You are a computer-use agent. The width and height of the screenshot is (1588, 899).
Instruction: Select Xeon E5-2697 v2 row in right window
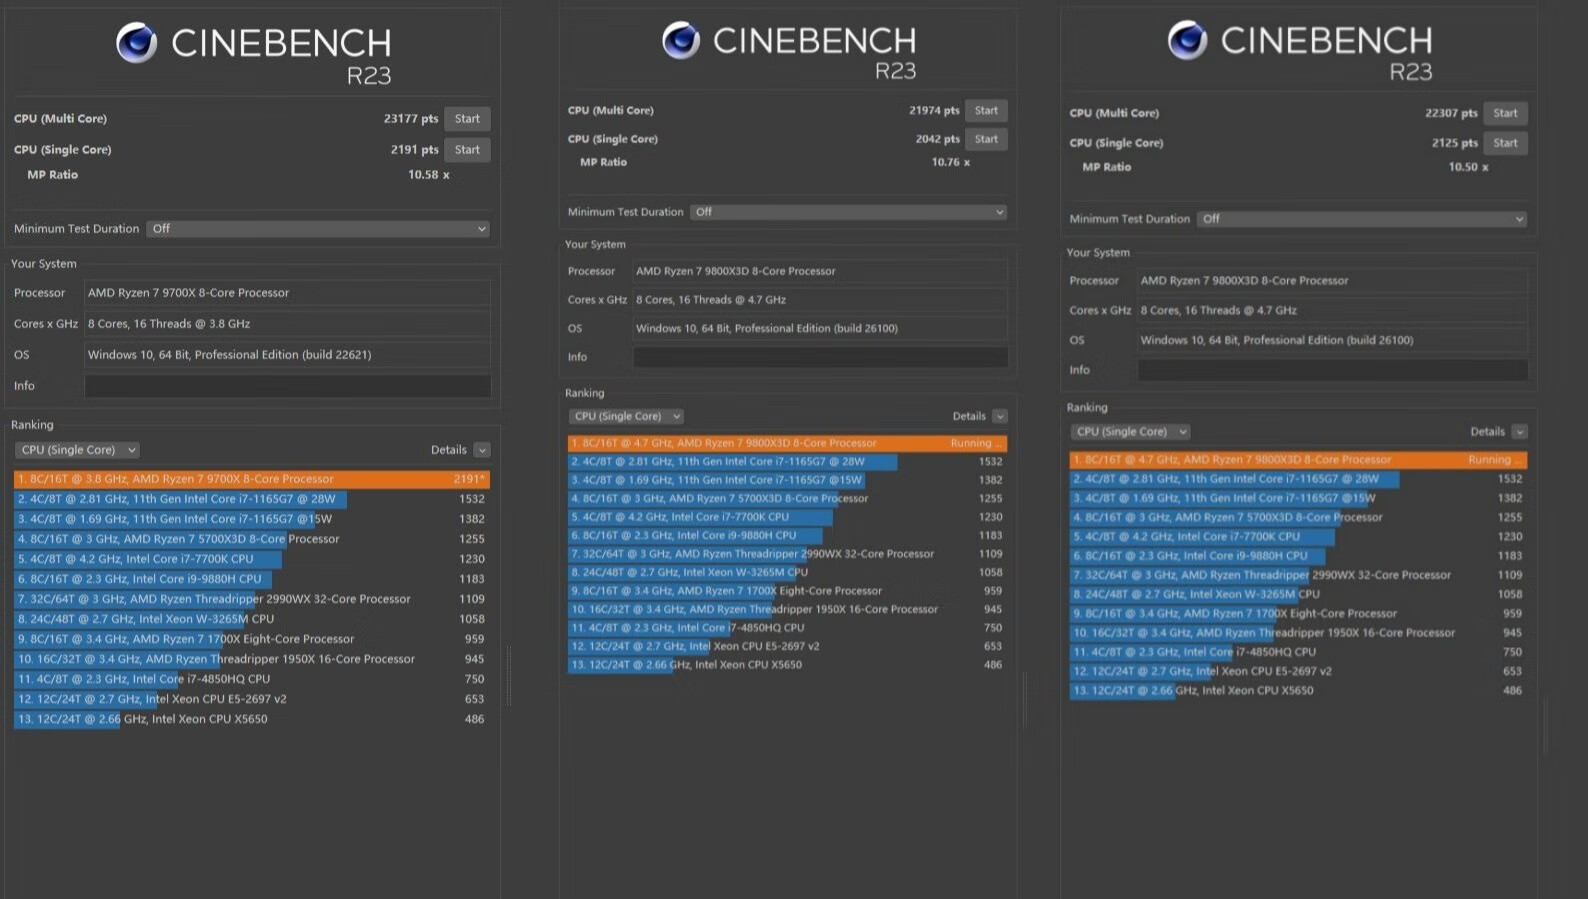tap(1298, 671)
